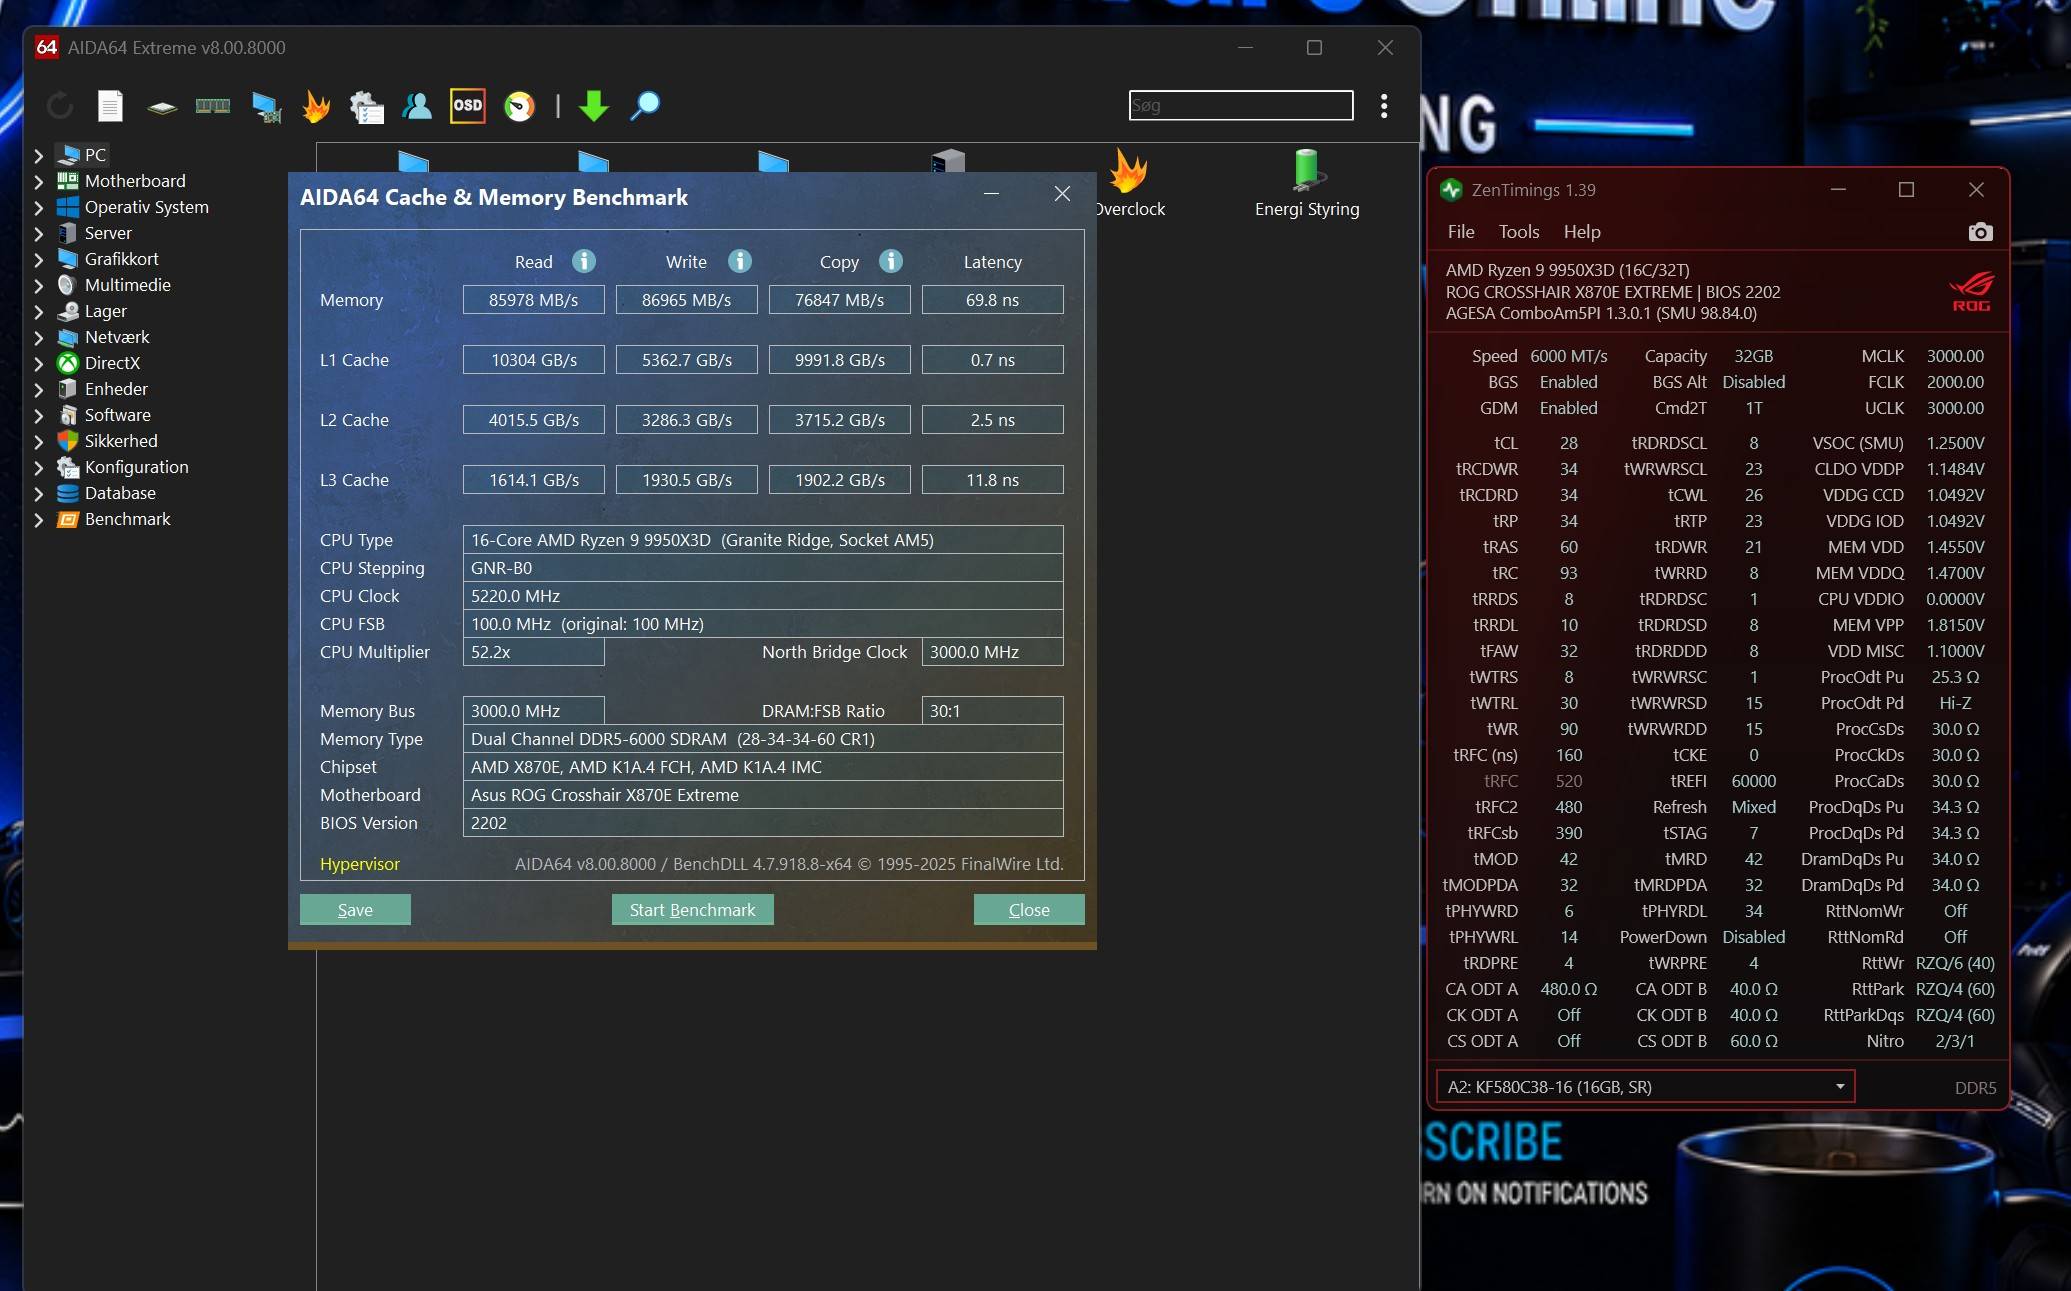2071x1291 pixels.
Task: Click the CPU Type value field
Action: (x=763, y=540)
